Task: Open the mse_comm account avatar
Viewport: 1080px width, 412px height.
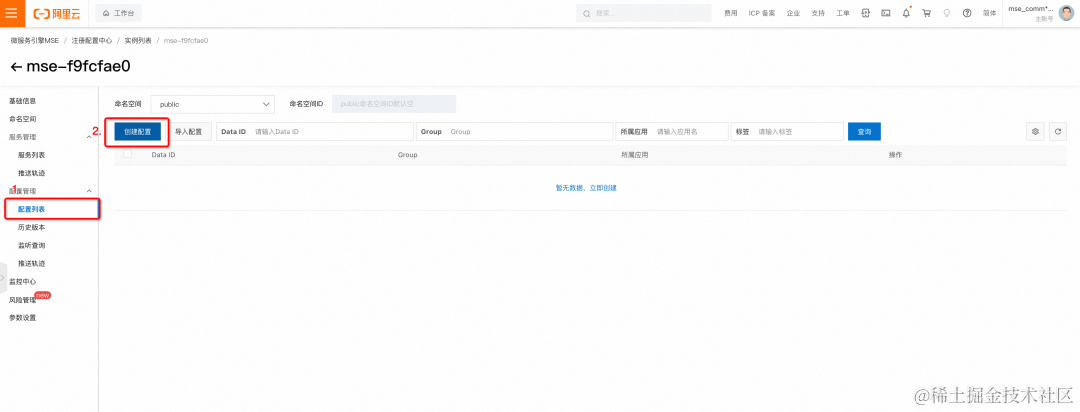Action: 1066,13
